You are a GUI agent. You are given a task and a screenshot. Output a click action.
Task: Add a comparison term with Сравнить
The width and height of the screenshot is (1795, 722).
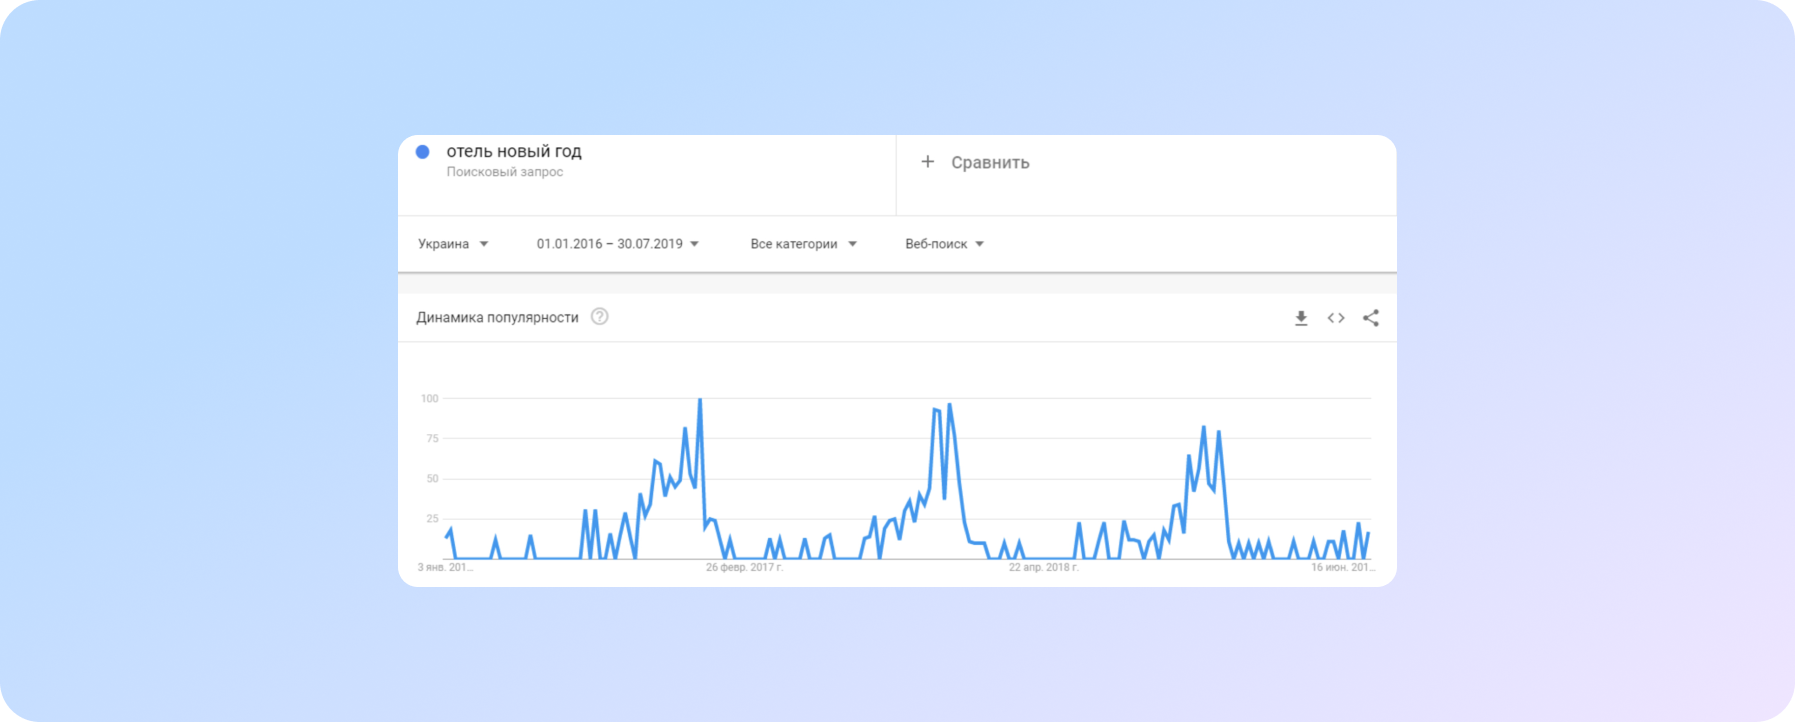(x=990, y=163)
